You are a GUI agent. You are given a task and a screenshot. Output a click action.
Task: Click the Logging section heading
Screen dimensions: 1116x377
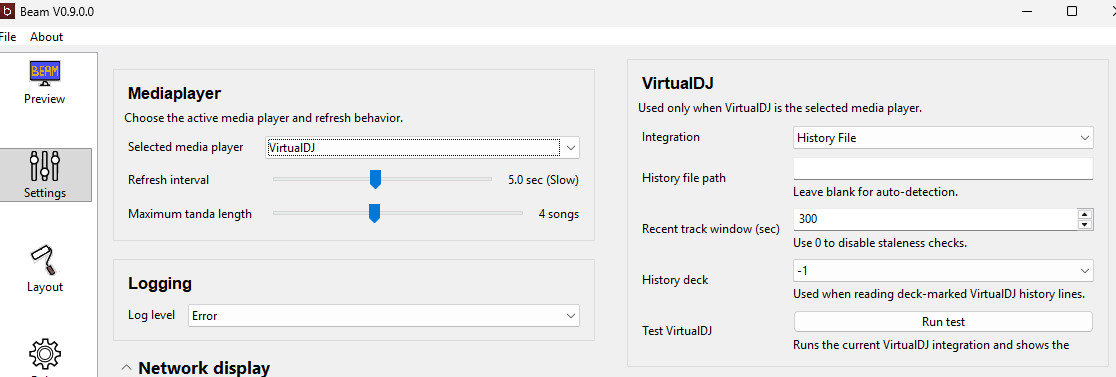(160, 284)
